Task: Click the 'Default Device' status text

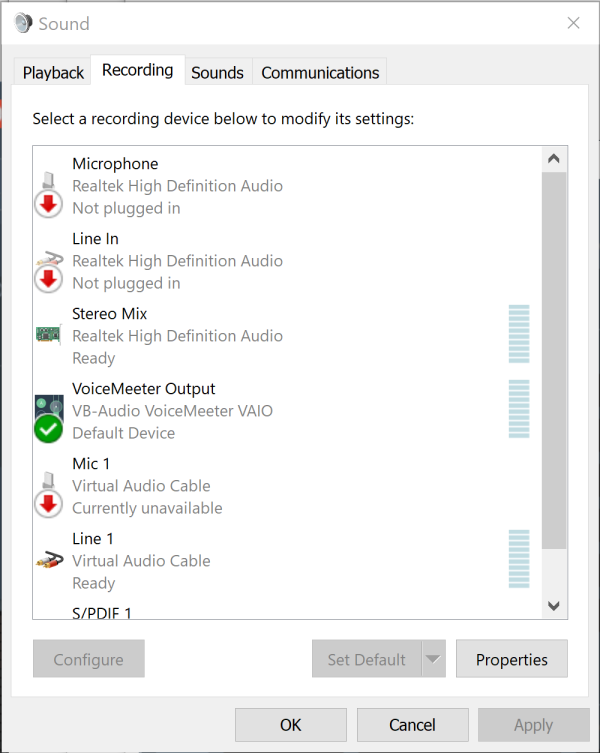Action: click(x=123, y=433)
